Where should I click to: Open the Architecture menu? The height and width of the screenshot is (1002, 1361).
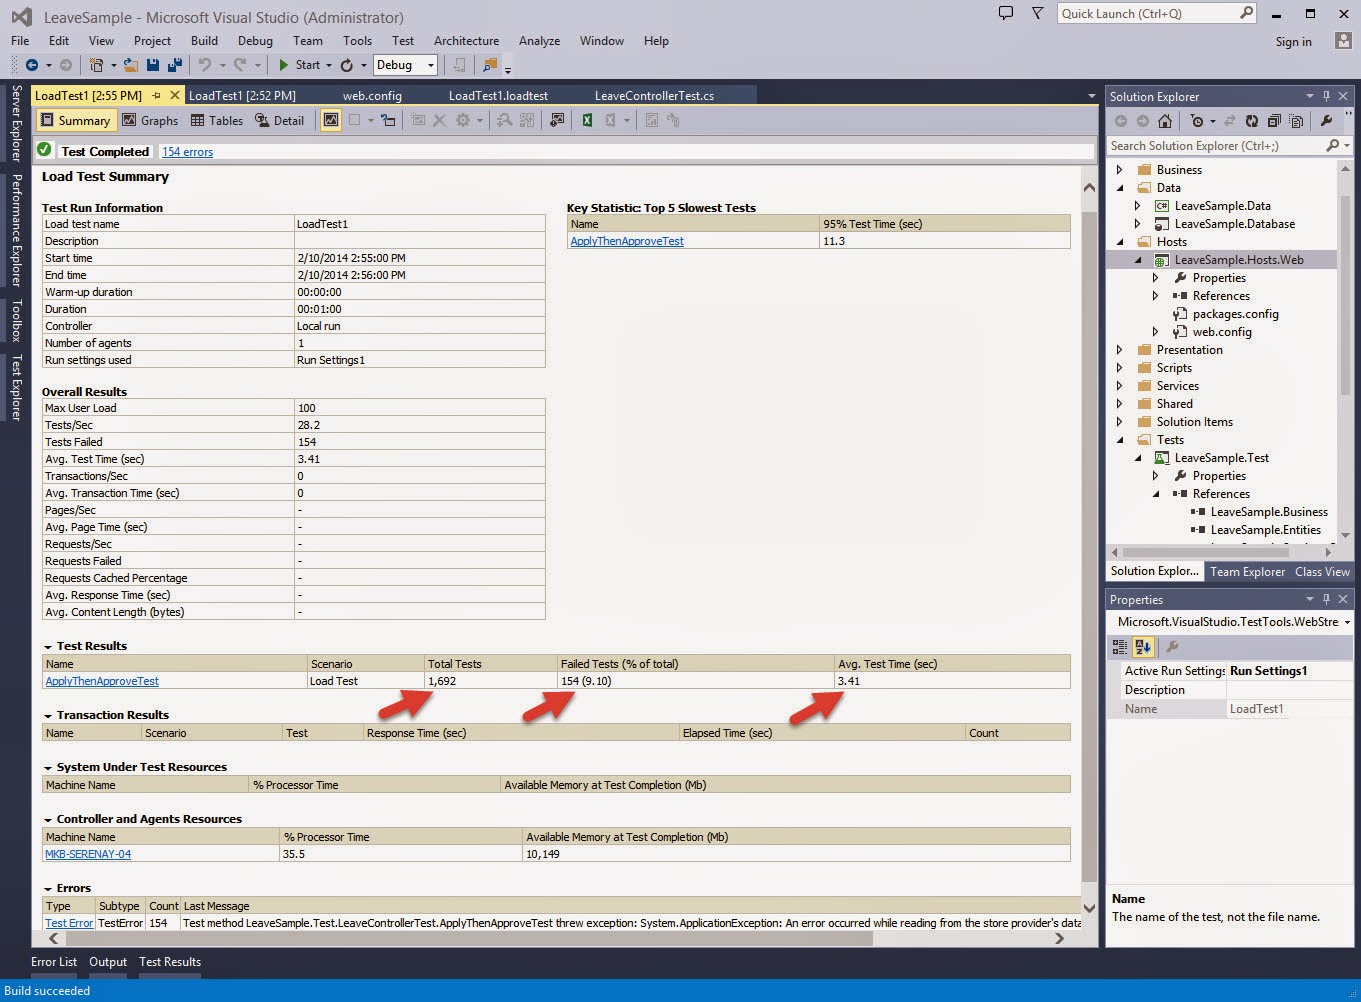(x=466, y=41)
